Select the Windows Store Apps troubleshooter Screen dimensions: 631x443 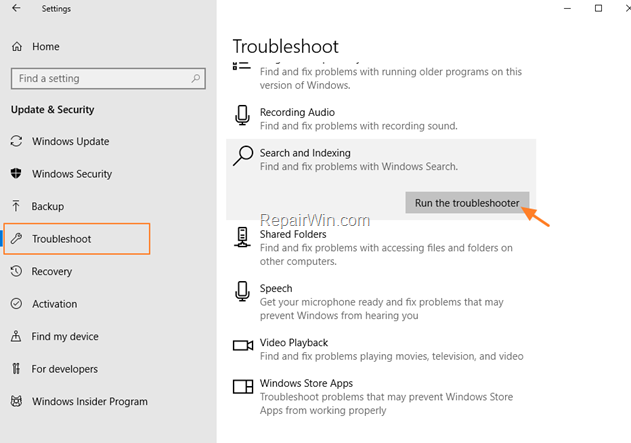point(306,383)
